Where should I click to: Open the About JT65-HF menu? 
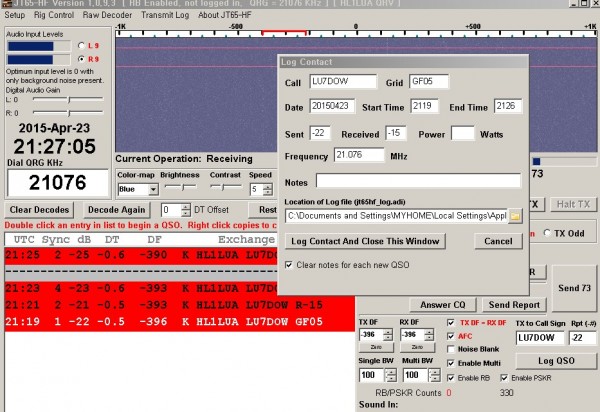(225, 15)
